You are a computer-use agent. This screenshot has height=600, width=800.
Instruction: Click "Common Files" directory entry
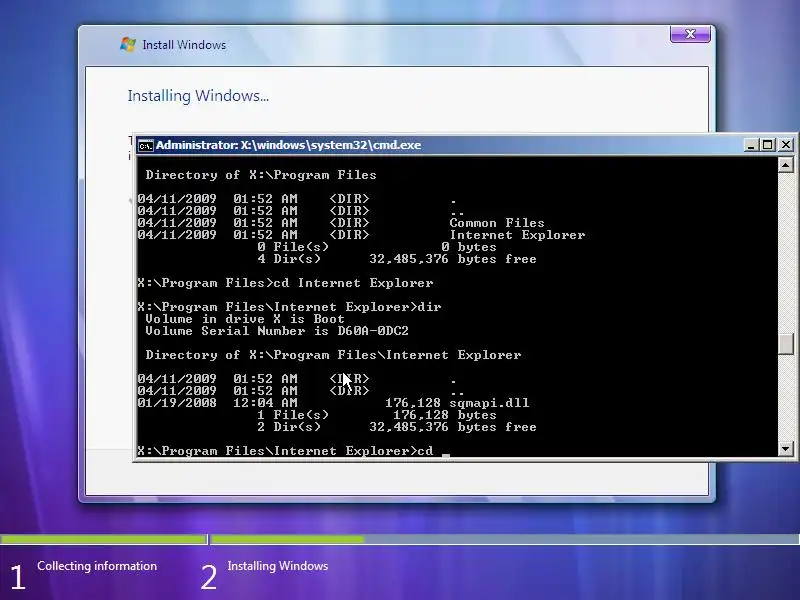(496, 223)
